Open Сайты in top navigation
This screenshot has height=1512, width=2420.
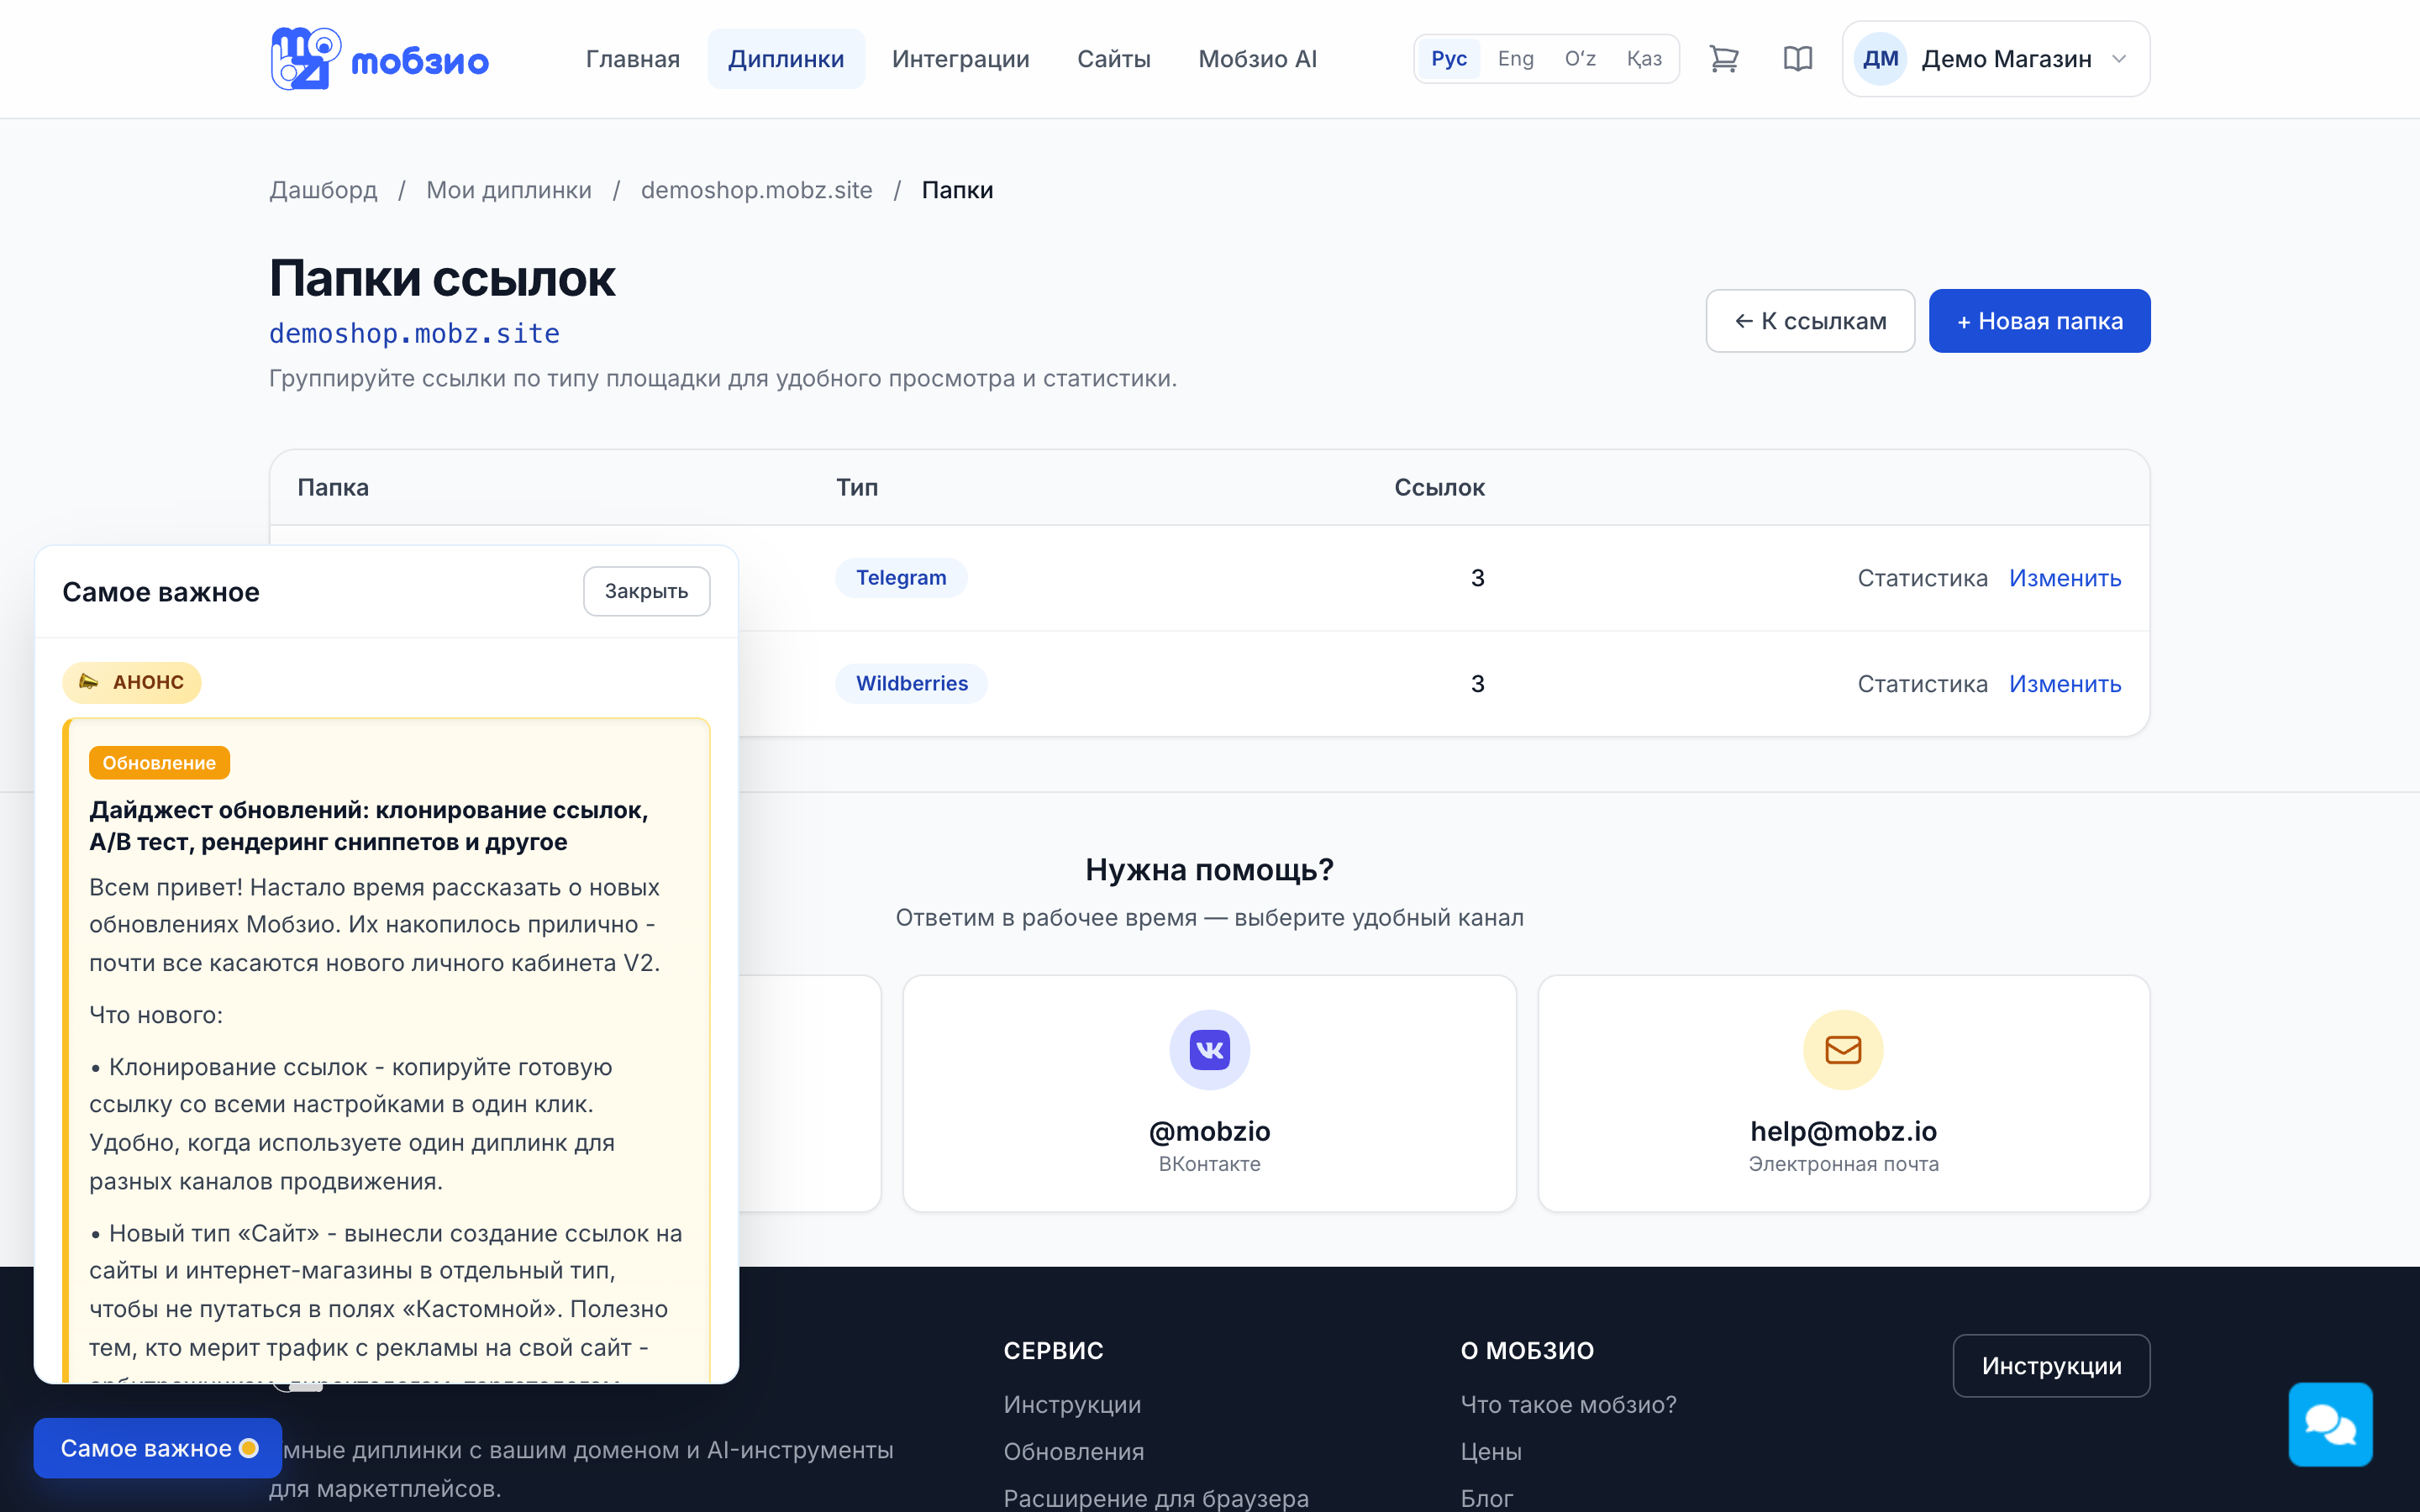click(1113, 59)
